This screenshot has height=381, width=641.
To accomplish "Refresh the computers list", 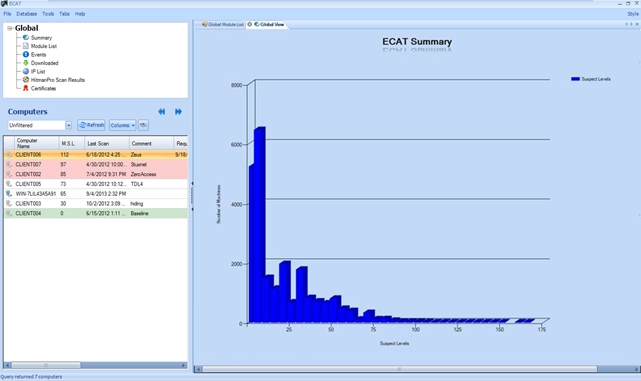I will pyautogui.click(x=91, y=125).
